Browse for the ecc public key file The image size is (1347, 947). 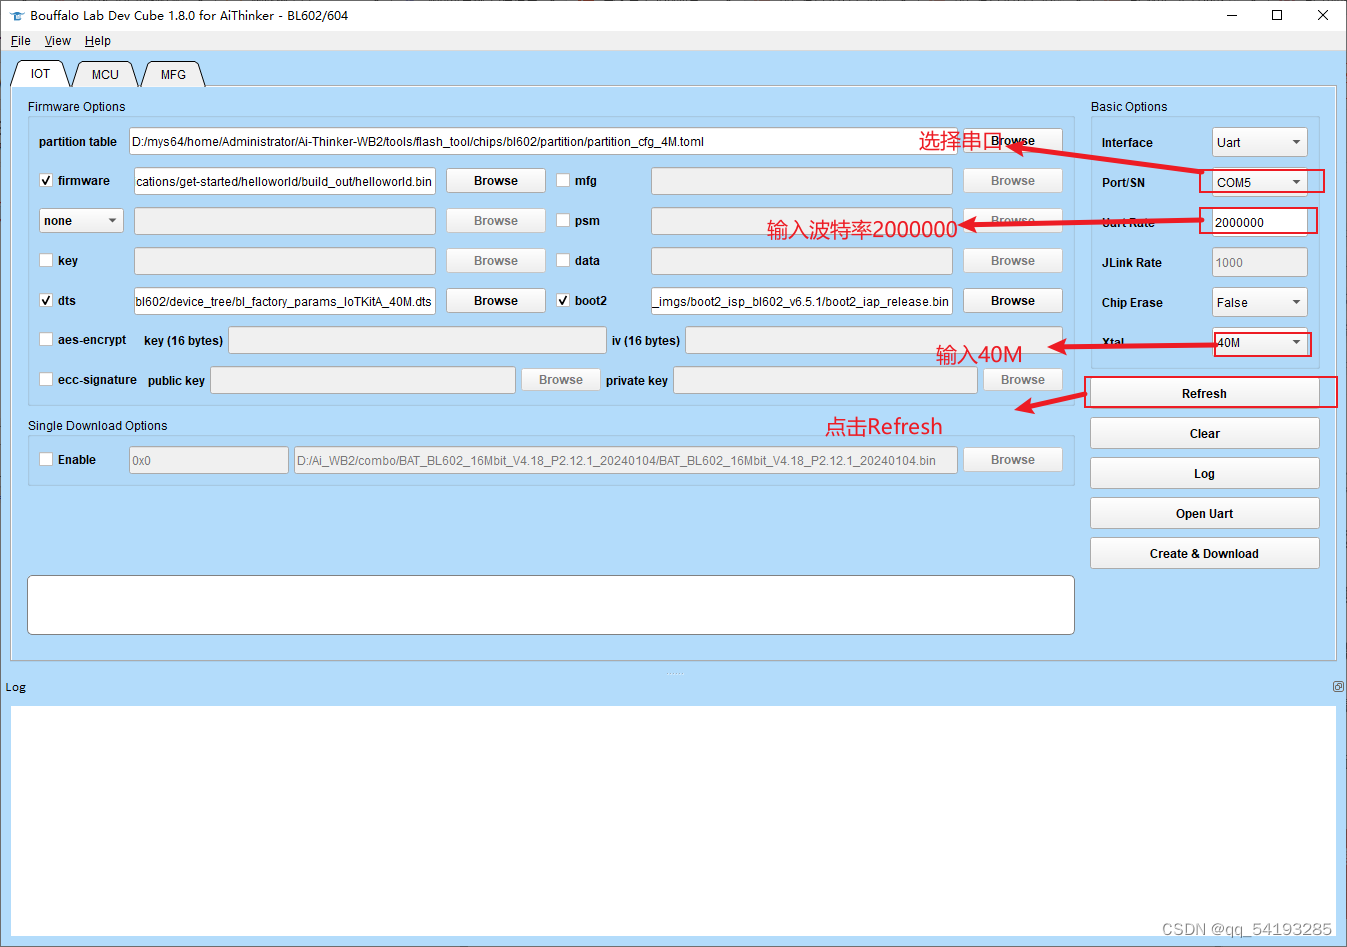[561, 380]
